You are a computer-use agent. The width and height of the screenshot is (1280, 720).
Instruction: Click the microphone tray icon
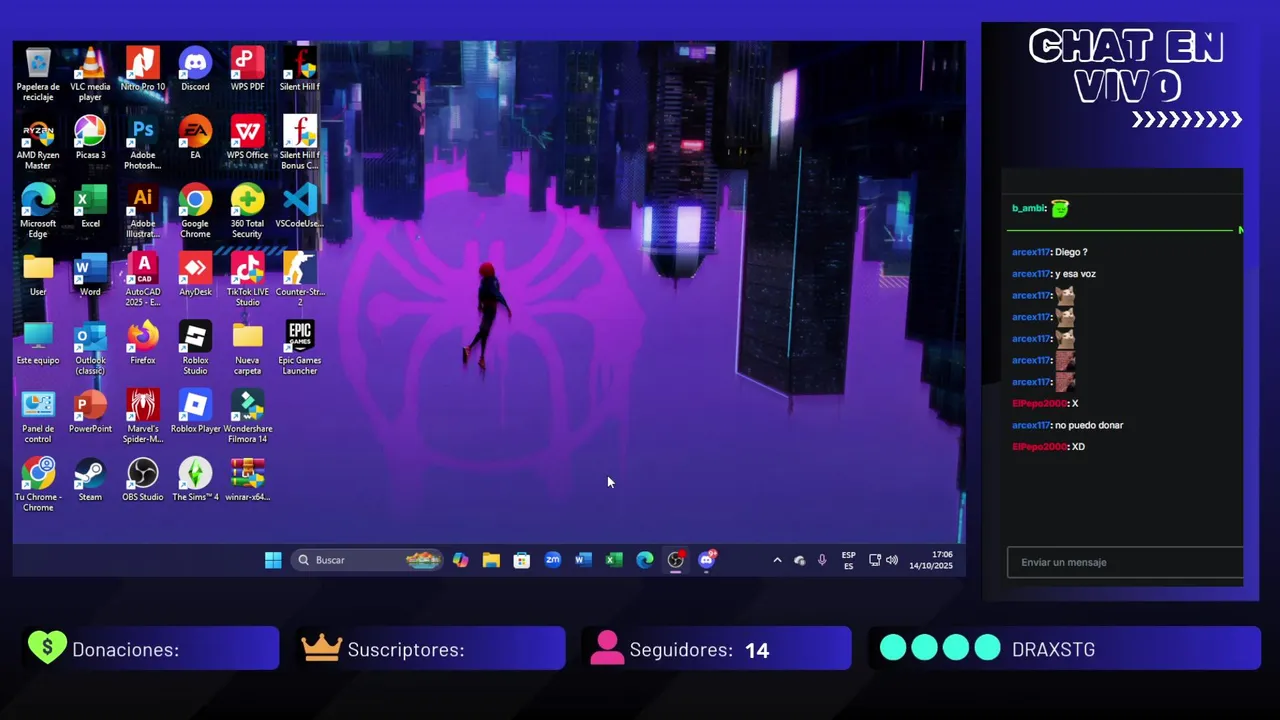[822, 560]
